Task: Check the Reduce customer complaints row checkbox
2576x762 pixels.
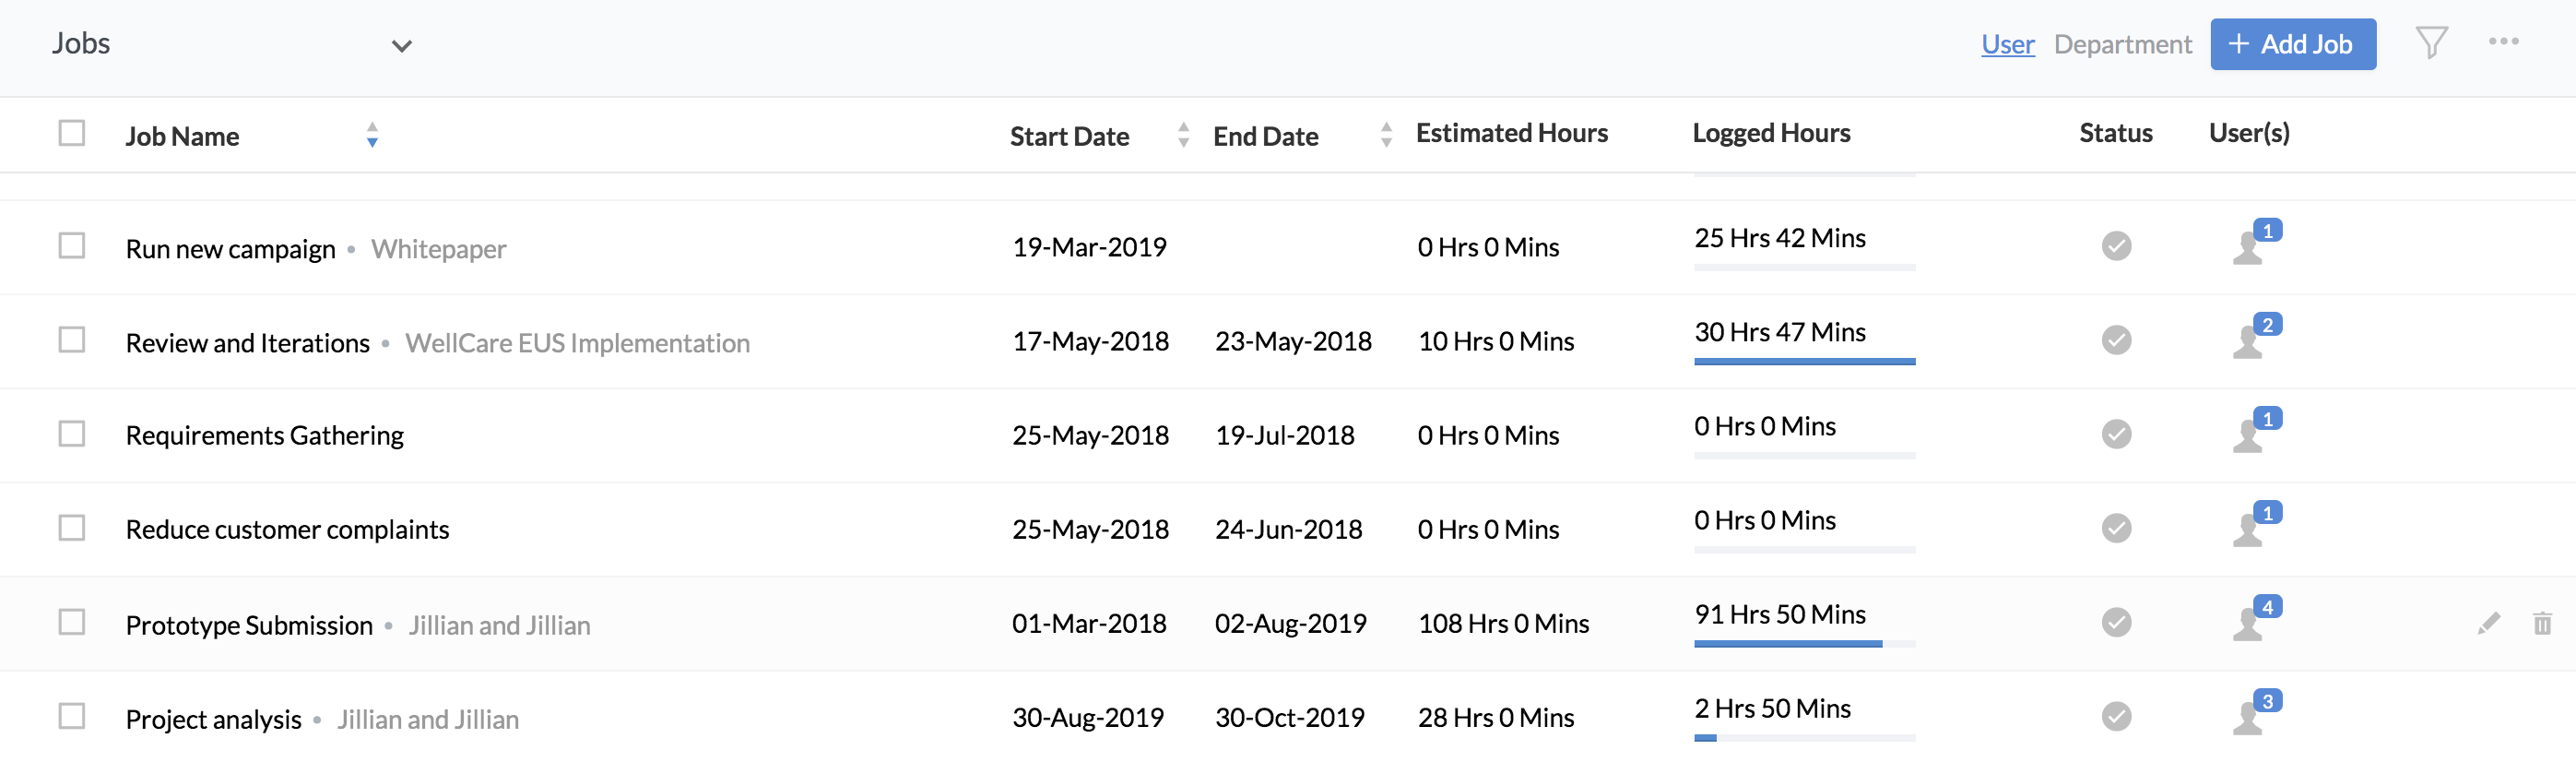Action: (72, 527)
